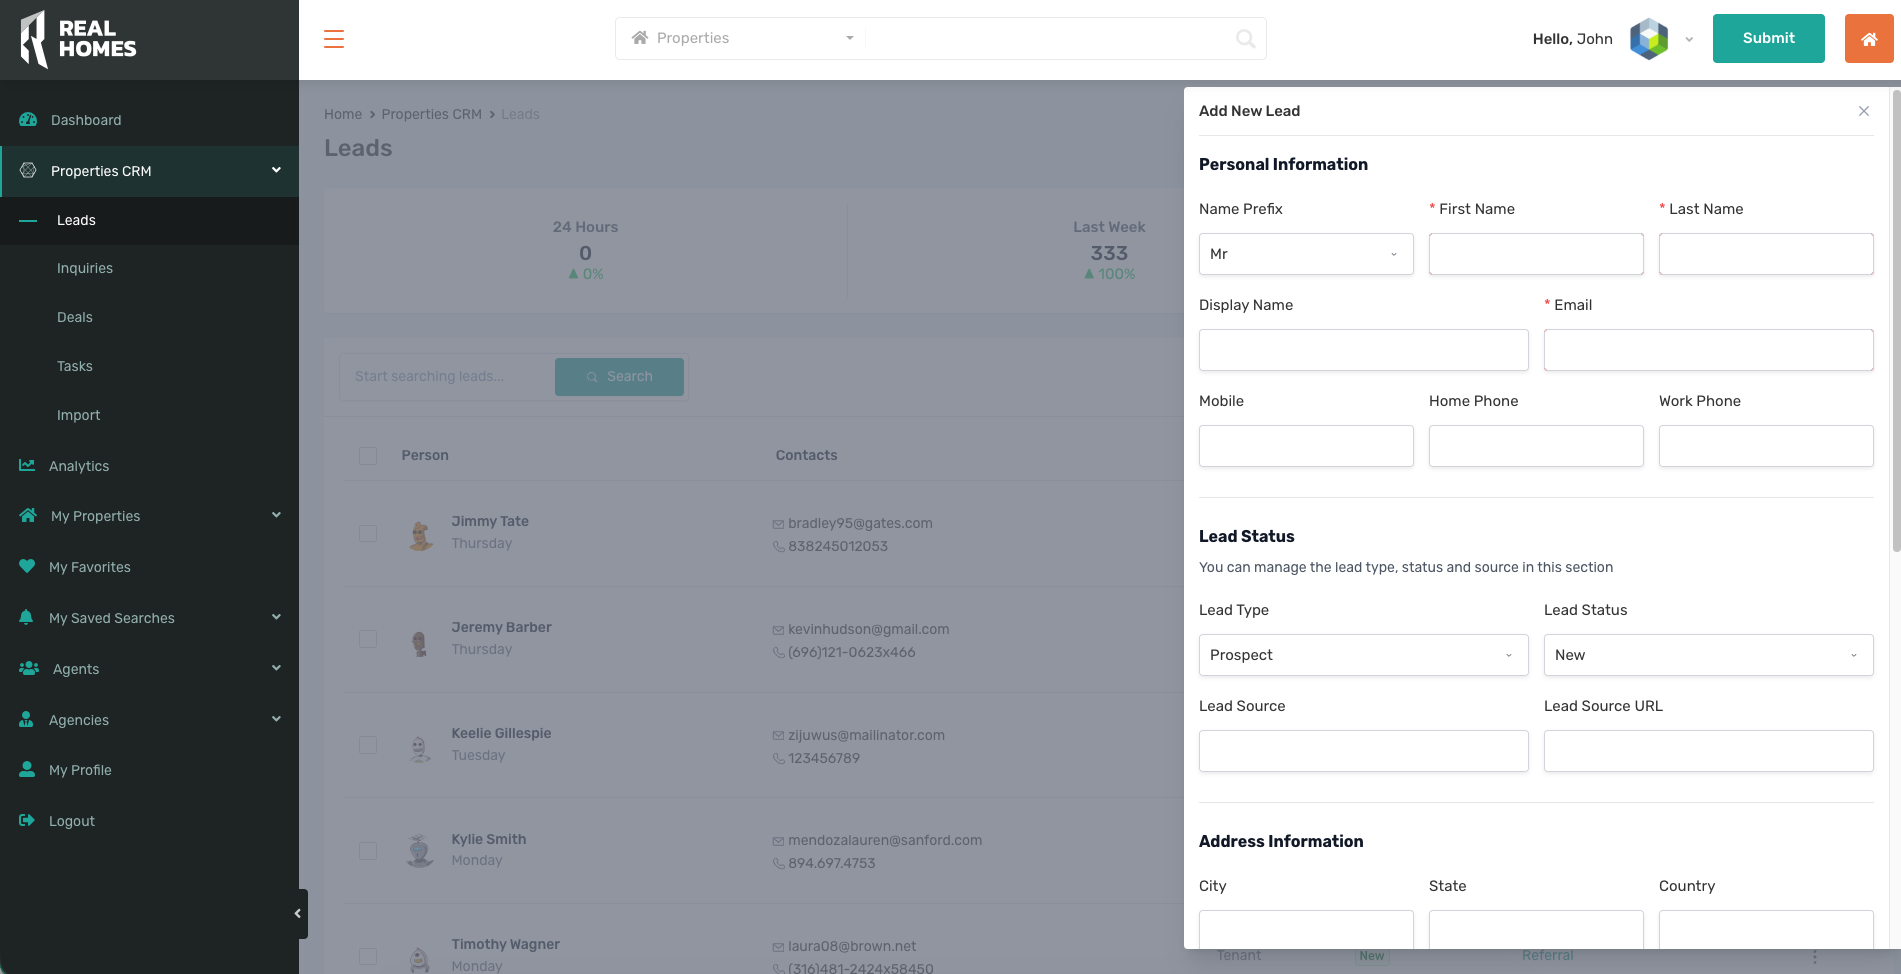Go to Analytics in the sidebar
Screen dimensions: 1901x974
tap(79, 466)
